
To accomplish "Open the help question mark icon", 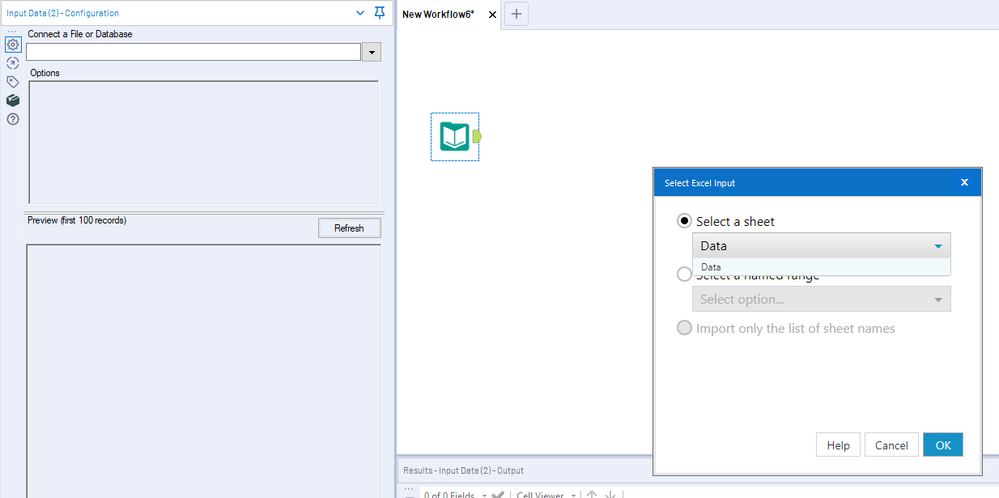I will (13, 119).
